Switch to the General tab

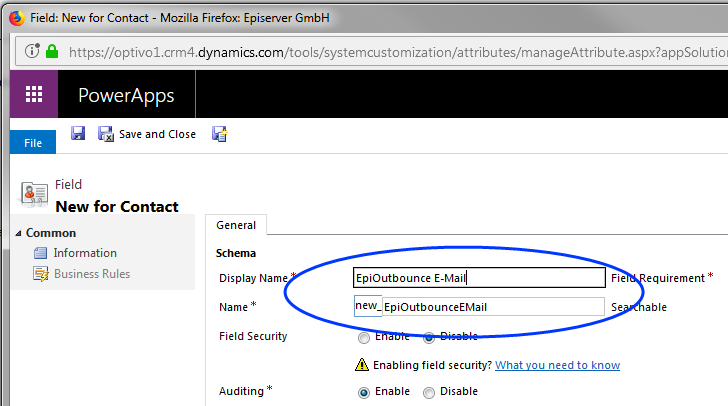point(236,225)
